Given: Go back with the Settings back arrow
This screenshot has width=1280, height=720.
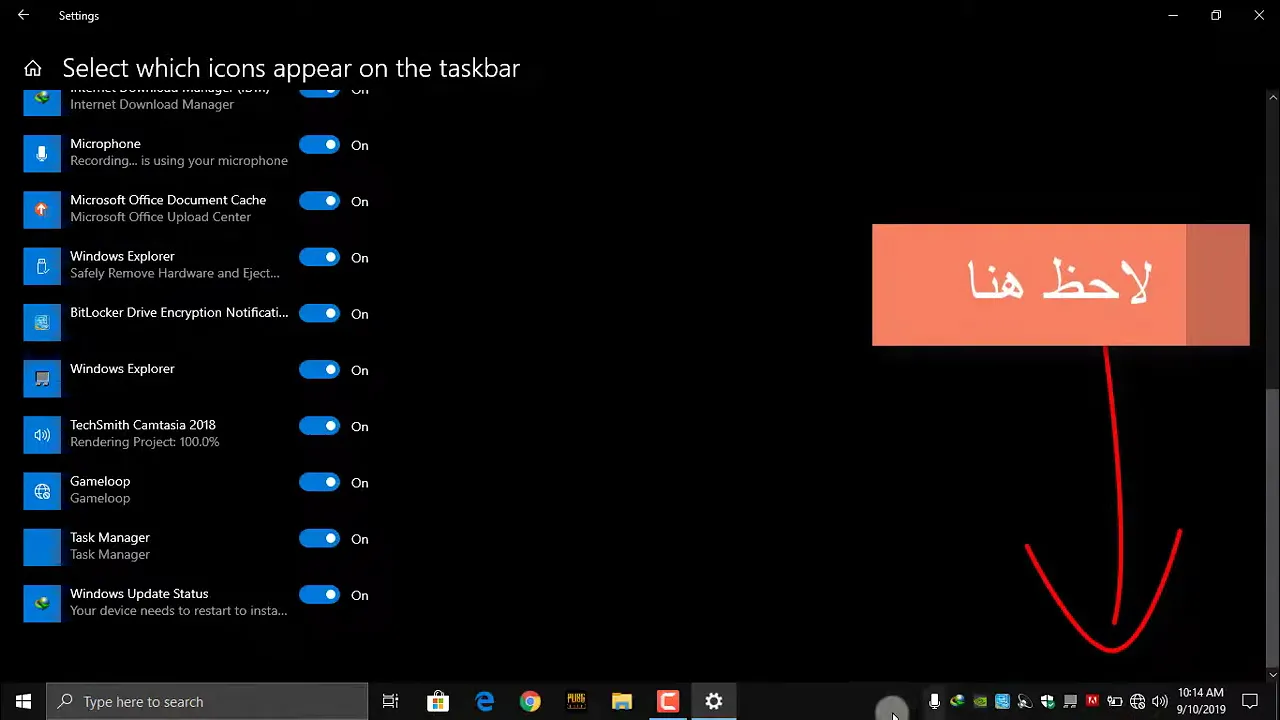Looking at the screenshot, I should [x=23, y=16].
